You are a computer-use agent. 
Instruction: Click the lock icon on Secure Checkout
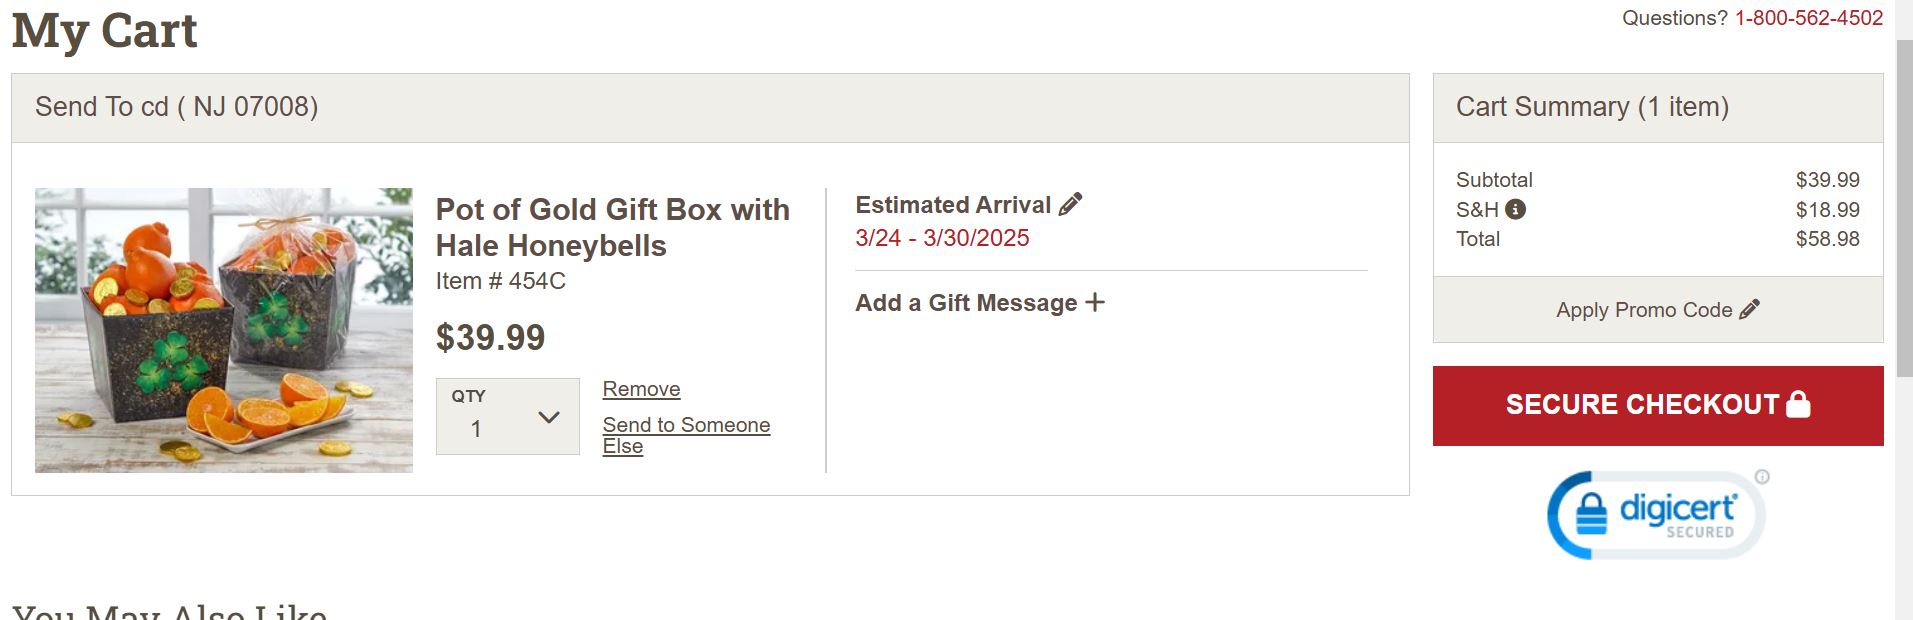click(x=1799, y=404)
